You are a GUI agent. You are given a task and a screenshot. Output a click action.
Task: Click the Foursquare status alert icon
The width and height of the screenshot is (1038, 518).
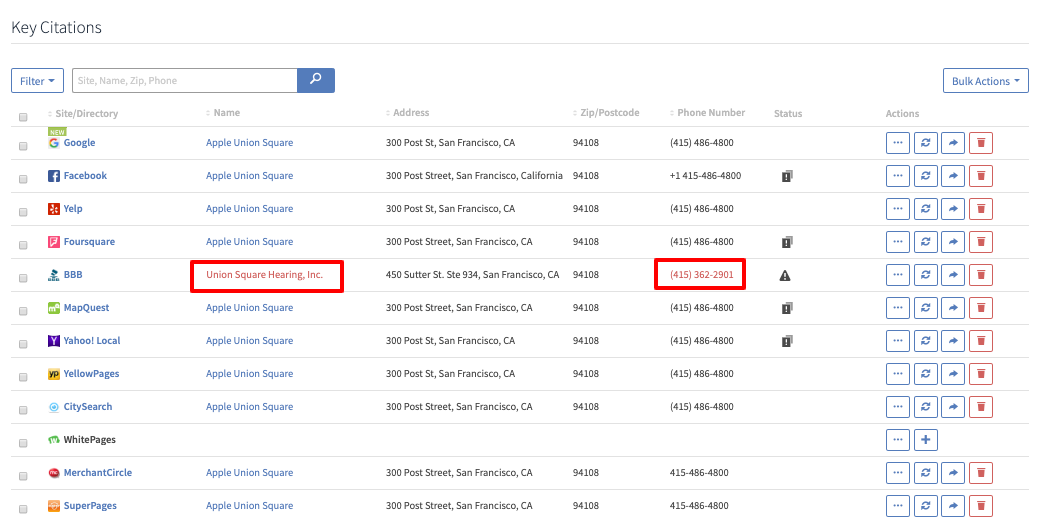[786, 242]
